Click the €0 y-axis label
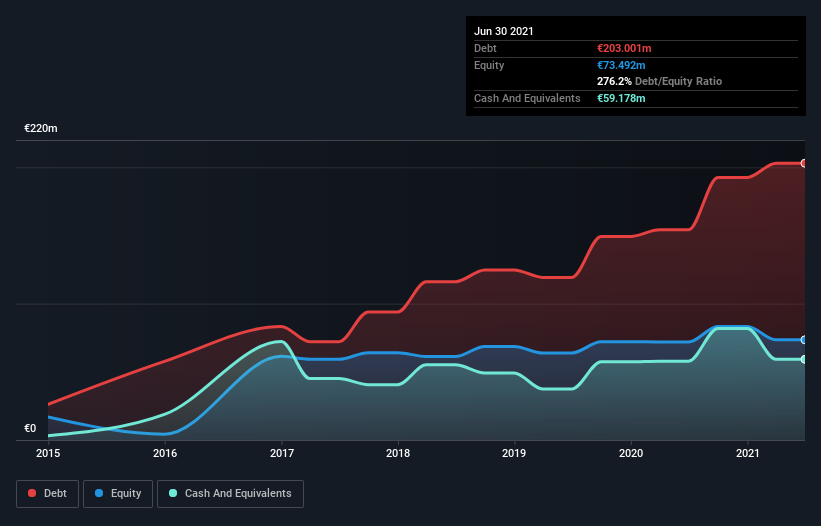The image size is (821, 526). (30, 428)
